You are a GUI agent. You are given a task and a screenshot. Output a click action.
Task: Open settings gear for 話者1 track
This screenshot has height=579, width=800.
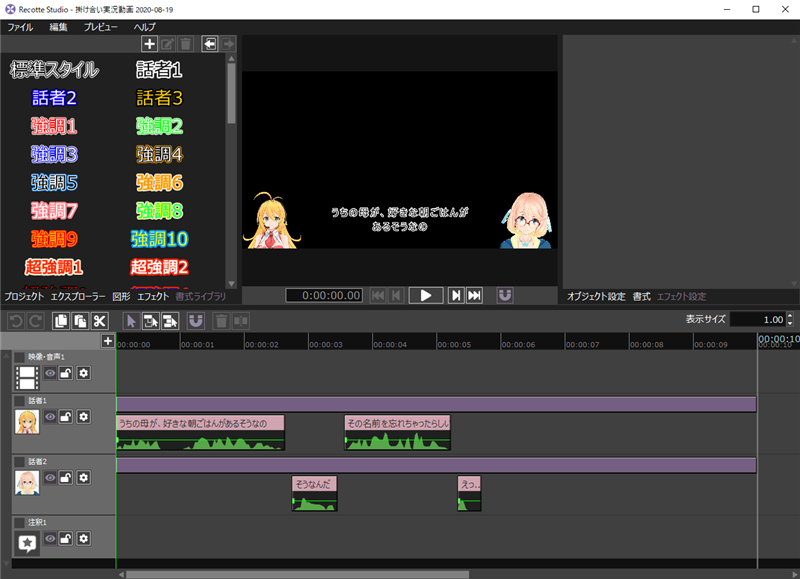[x=84, y=417]
